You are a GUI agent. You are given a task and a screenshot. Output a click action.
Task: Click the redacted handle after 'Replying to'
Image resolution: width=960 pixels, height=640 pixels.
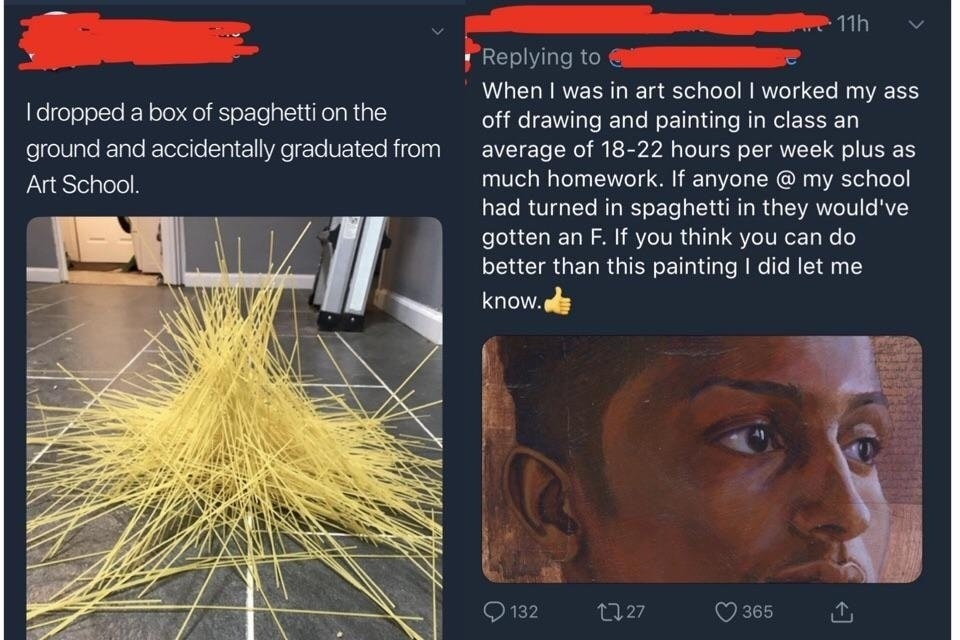(704, 58)
